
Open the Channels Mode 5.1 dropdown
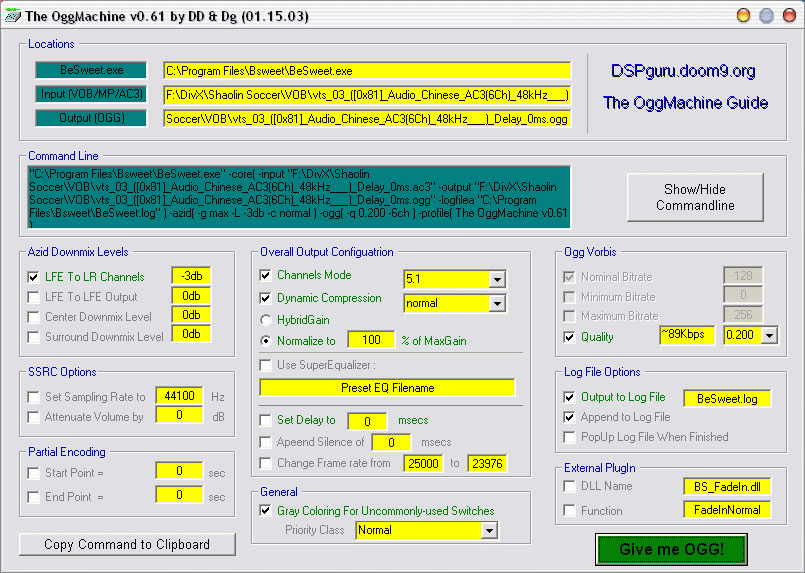tap(496, 279)
